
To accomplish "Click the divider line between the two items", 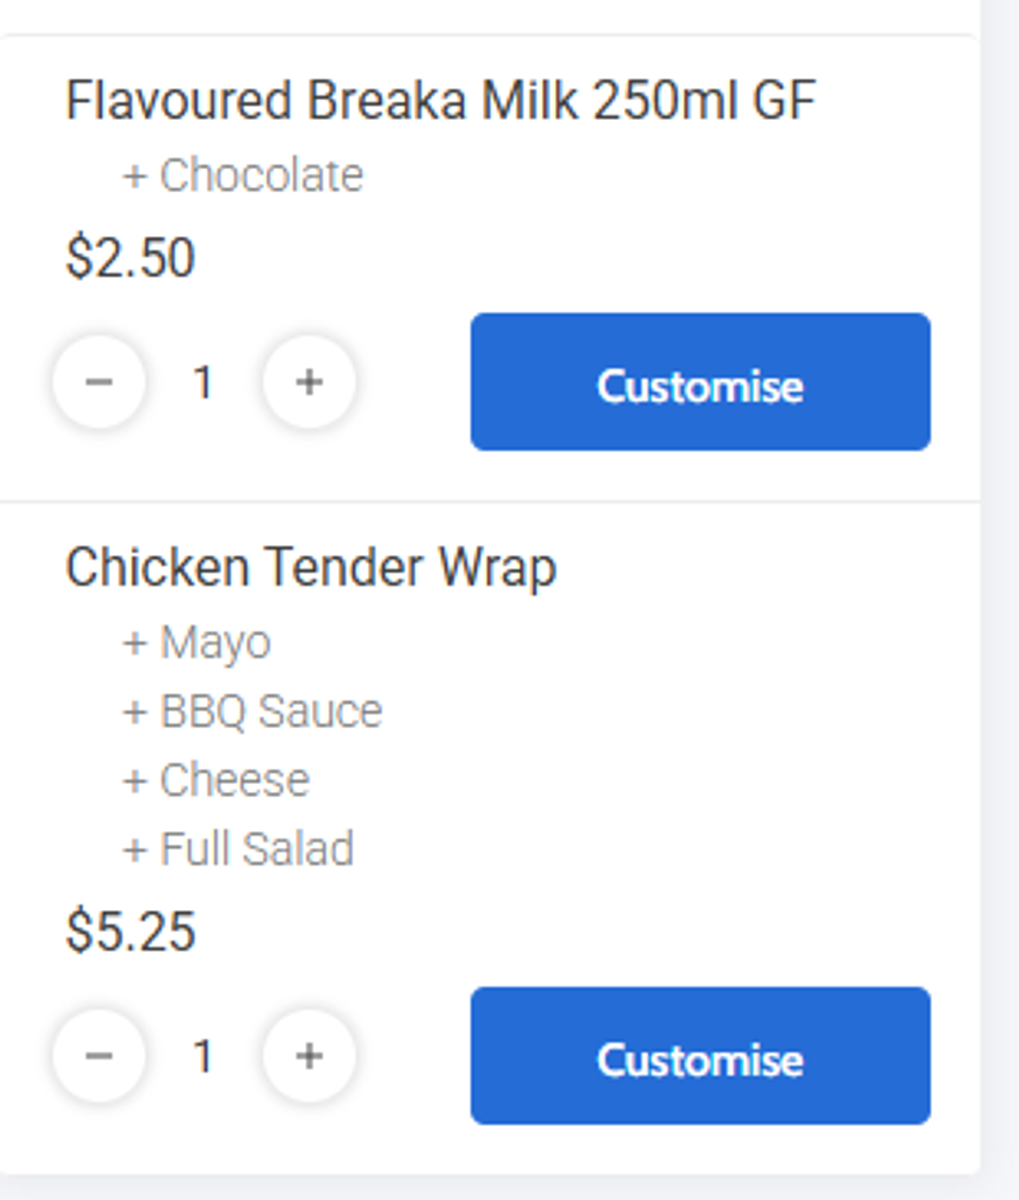I will coord(488,501).
